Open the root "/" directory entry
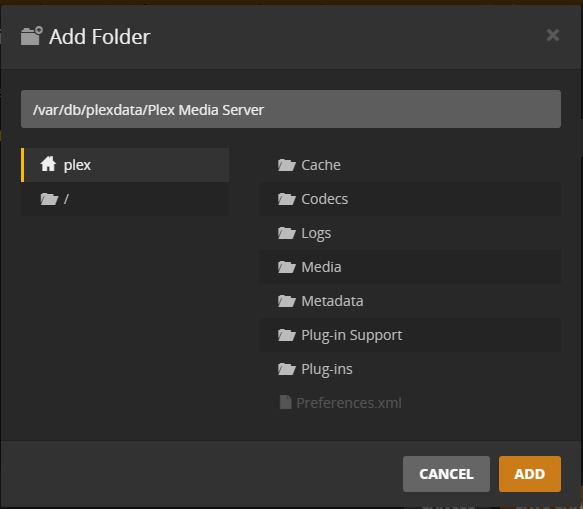The image size is (583, 509). [x=125, y=199]
